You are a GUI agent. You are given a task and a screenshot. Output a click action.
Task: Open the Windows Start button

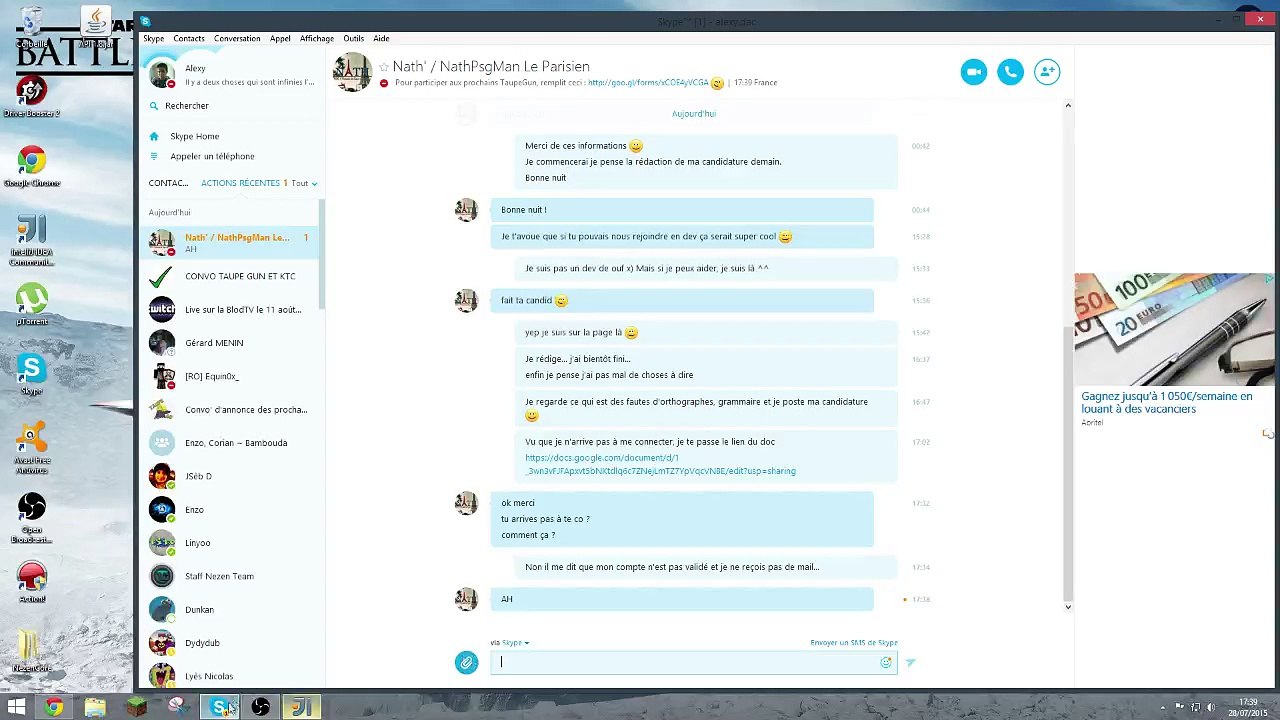pyautogui.click(x=16, y=708)
